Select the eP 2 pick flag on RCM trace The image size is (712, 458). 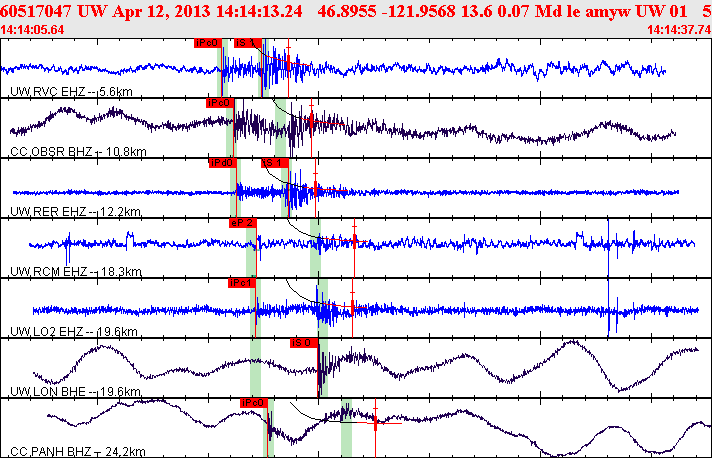243,223
